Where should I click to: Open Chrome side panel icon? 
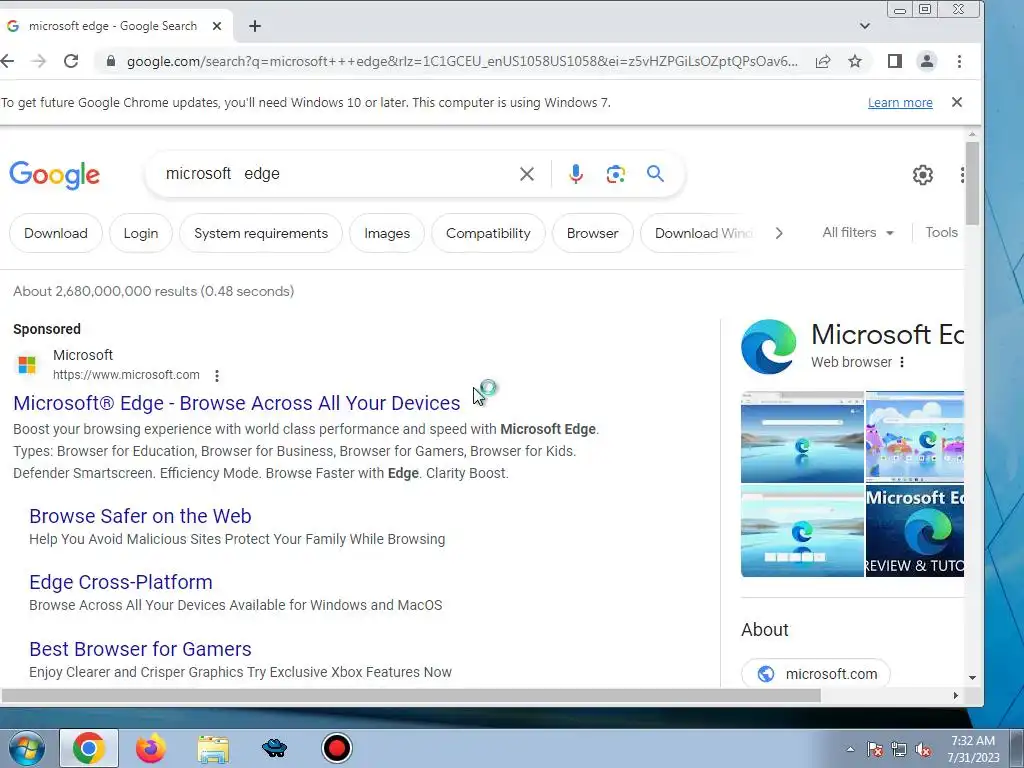(x=895, y=61)
